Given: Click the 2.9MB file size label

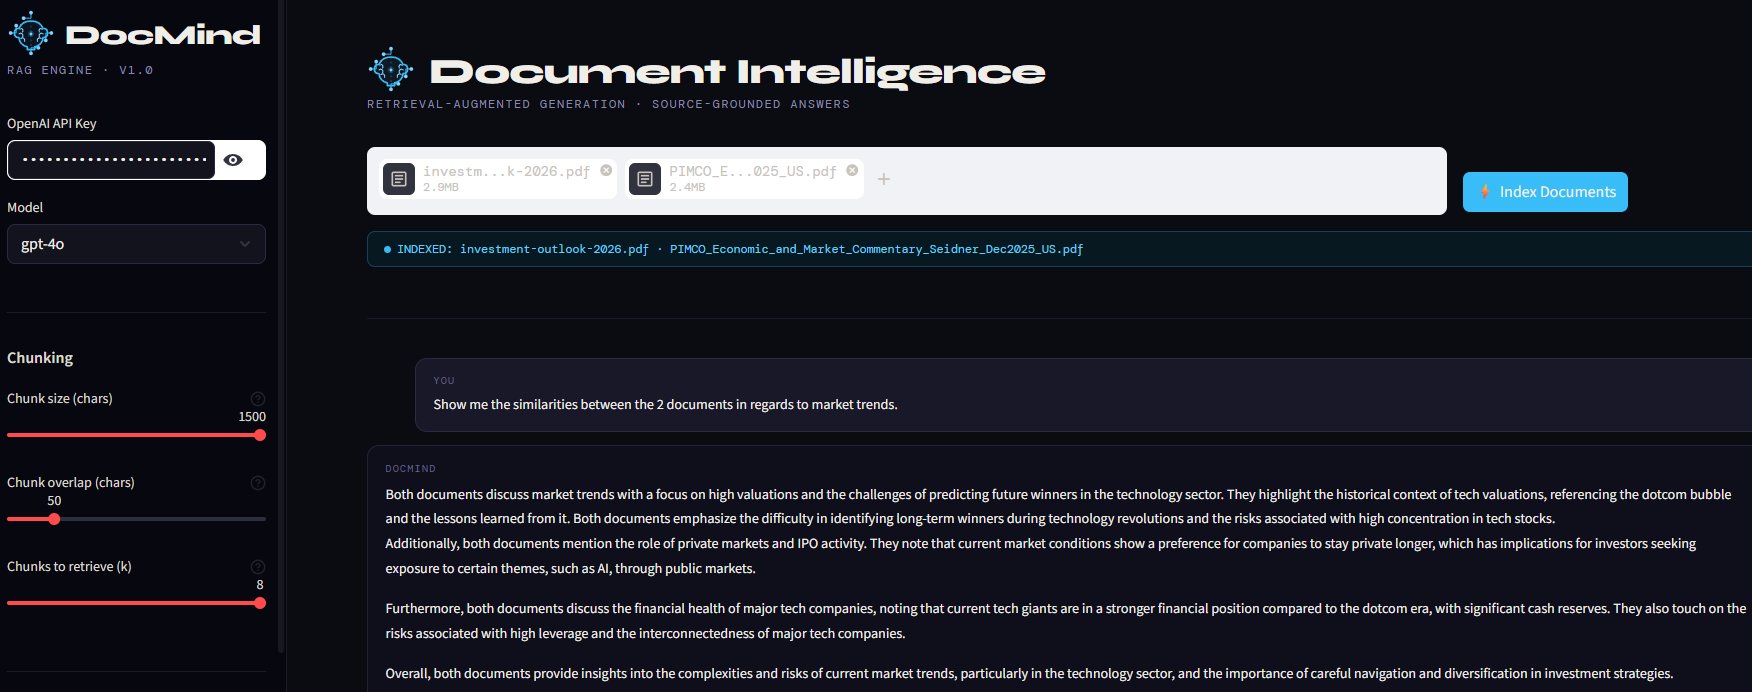Looking at the screenshot, I should coord(441,188).
